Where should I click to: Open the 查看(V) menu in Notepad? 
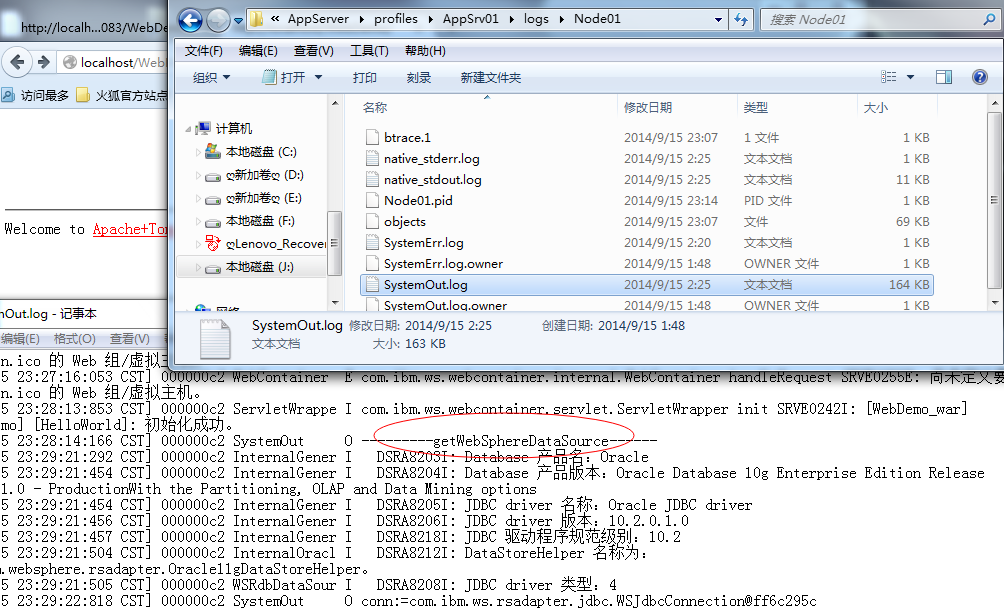coord(130,339)
